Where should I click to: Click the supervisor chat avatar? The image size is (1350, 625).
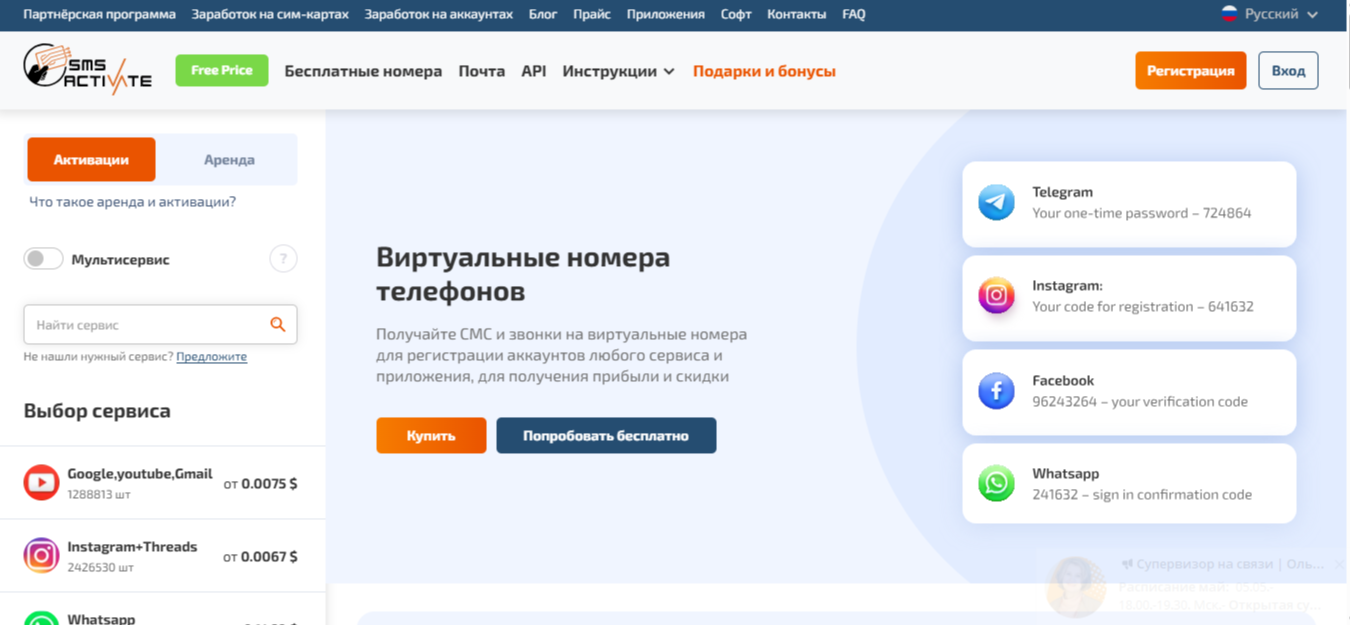(1076, 586)
